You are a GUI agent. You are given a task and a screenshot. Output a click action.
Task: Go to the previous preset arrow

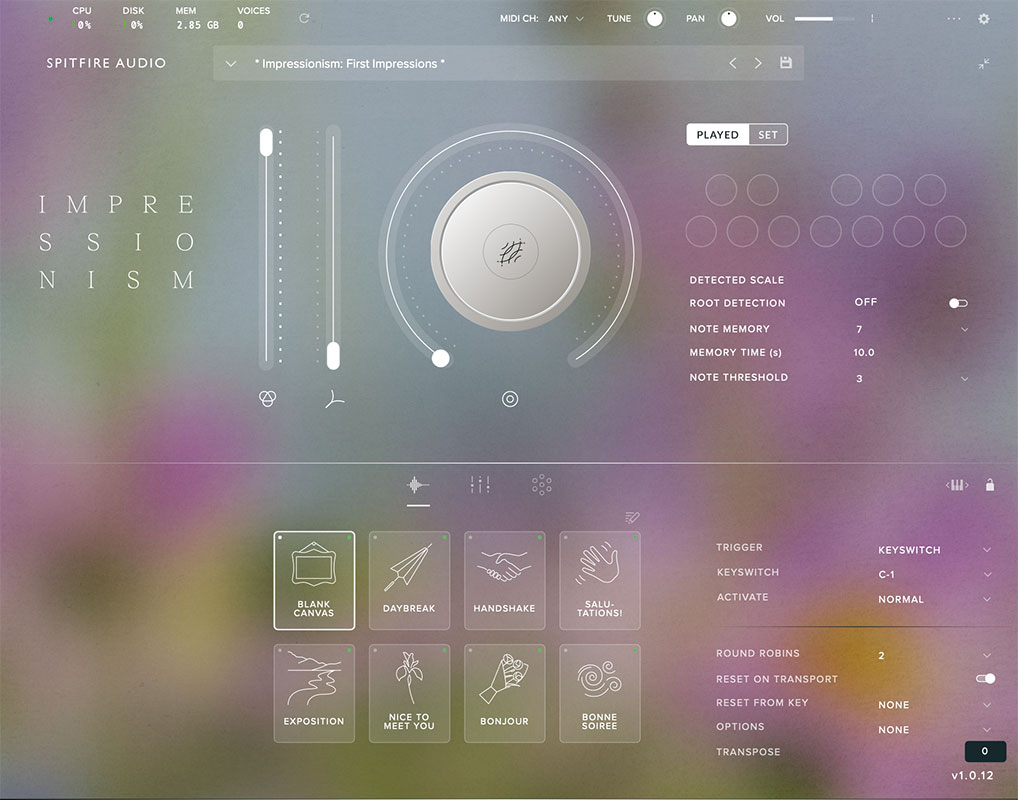tap(732, 63)
